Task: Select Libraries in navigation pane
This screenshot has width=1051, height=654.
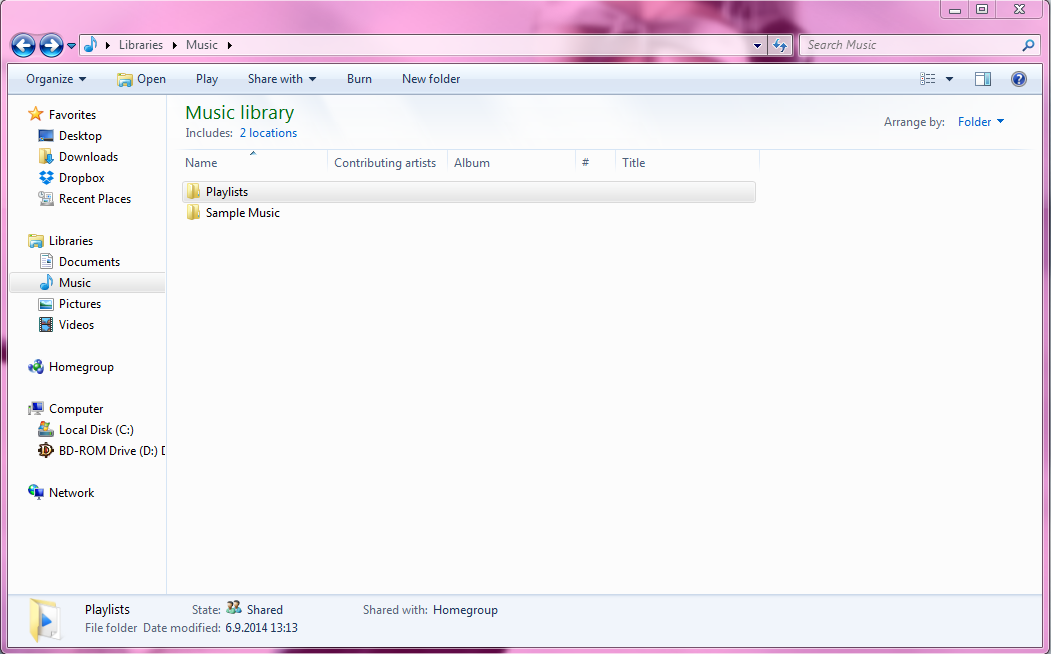Action: tap(70, 241)
